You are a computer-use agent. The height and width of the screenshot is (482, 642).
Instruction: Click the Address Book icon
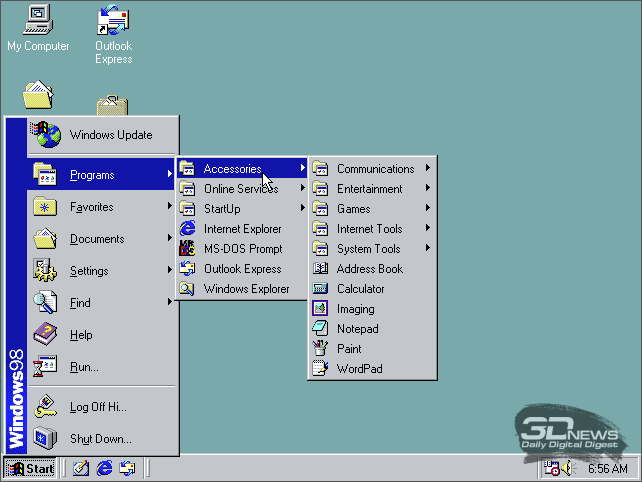click(x=320, y=268)
